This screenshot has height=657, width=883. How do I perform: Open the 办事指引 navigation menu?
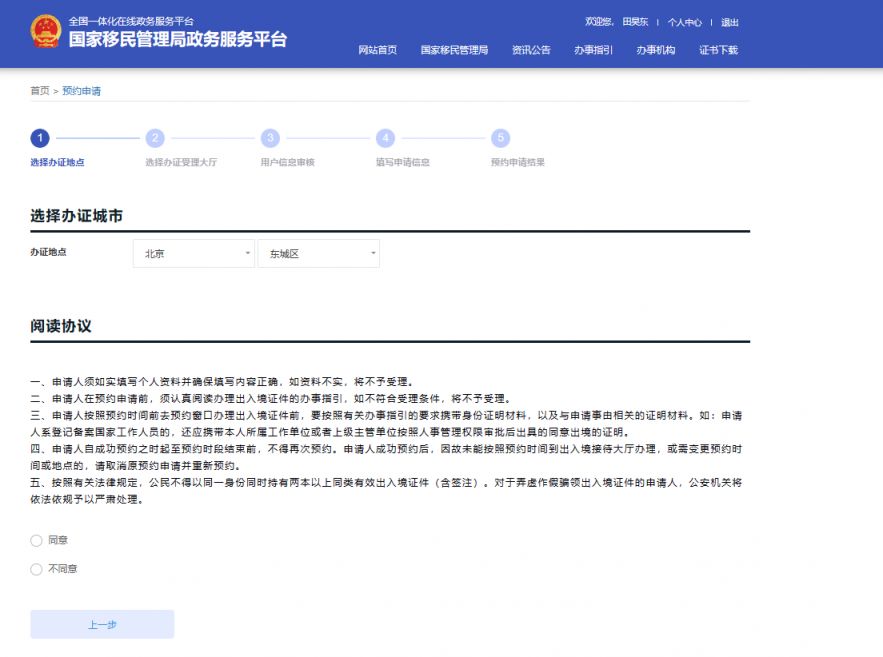pos(594,50)
